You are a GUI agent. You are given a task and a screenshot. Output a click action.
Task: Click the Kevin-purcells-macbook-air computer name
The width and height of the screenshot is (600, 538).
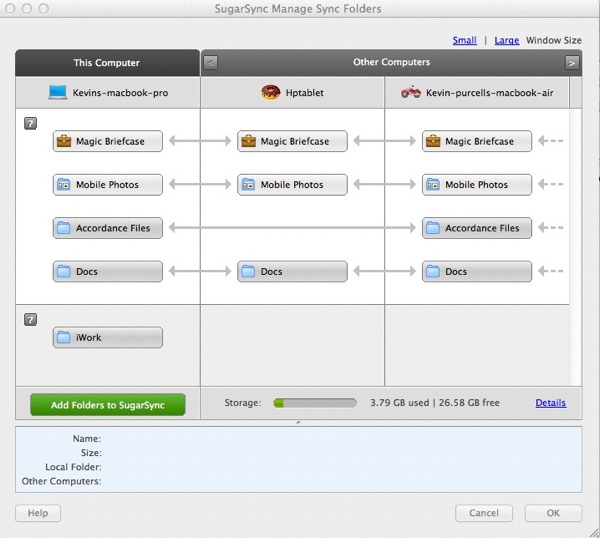(490, 93)
